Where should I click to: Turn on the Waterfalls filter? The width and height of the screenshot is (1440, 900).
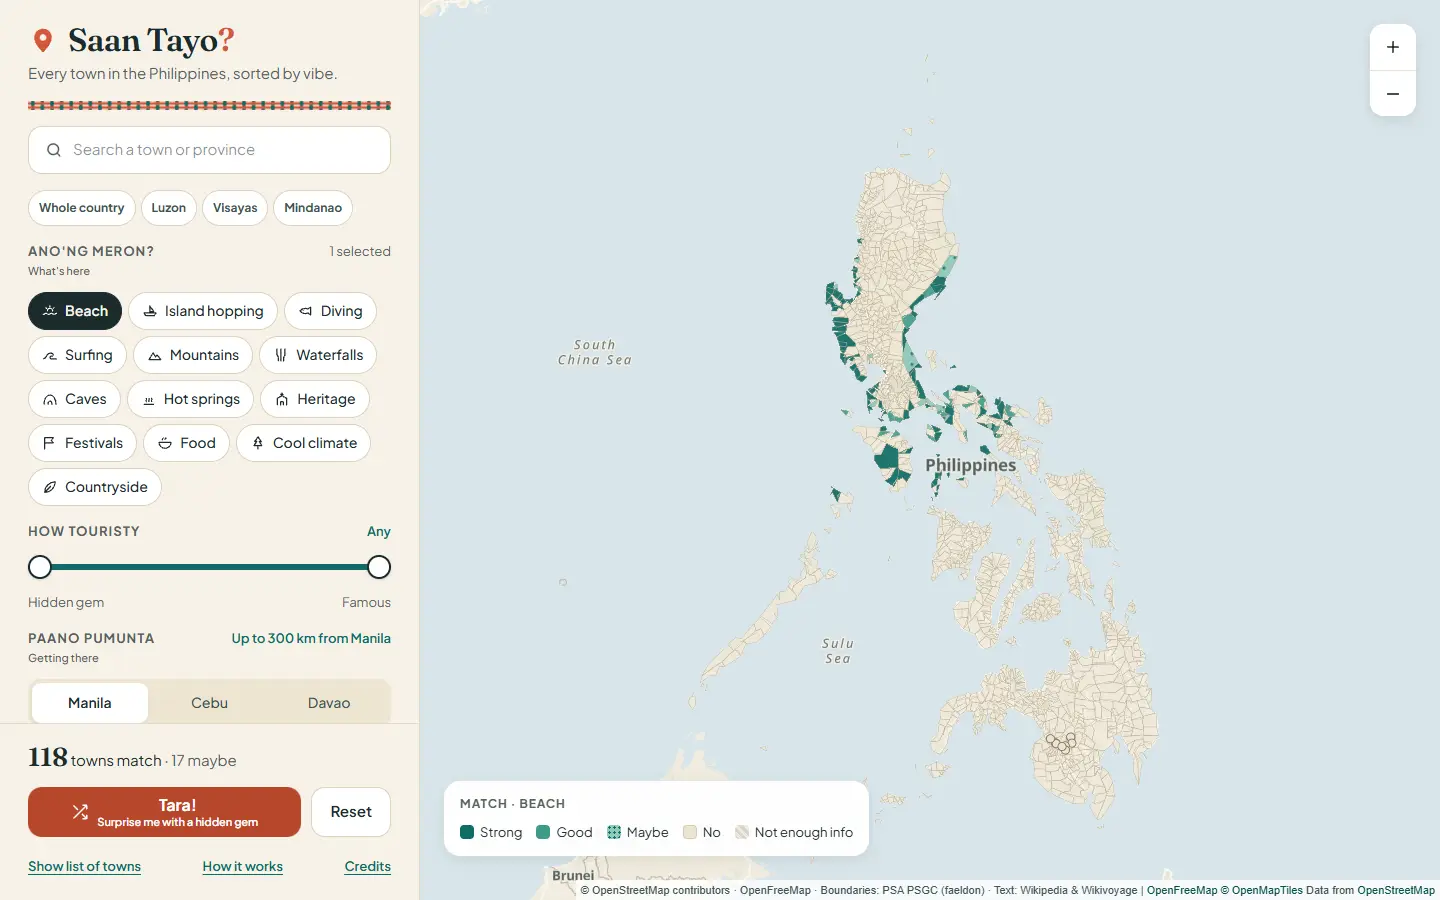(318, 355)
